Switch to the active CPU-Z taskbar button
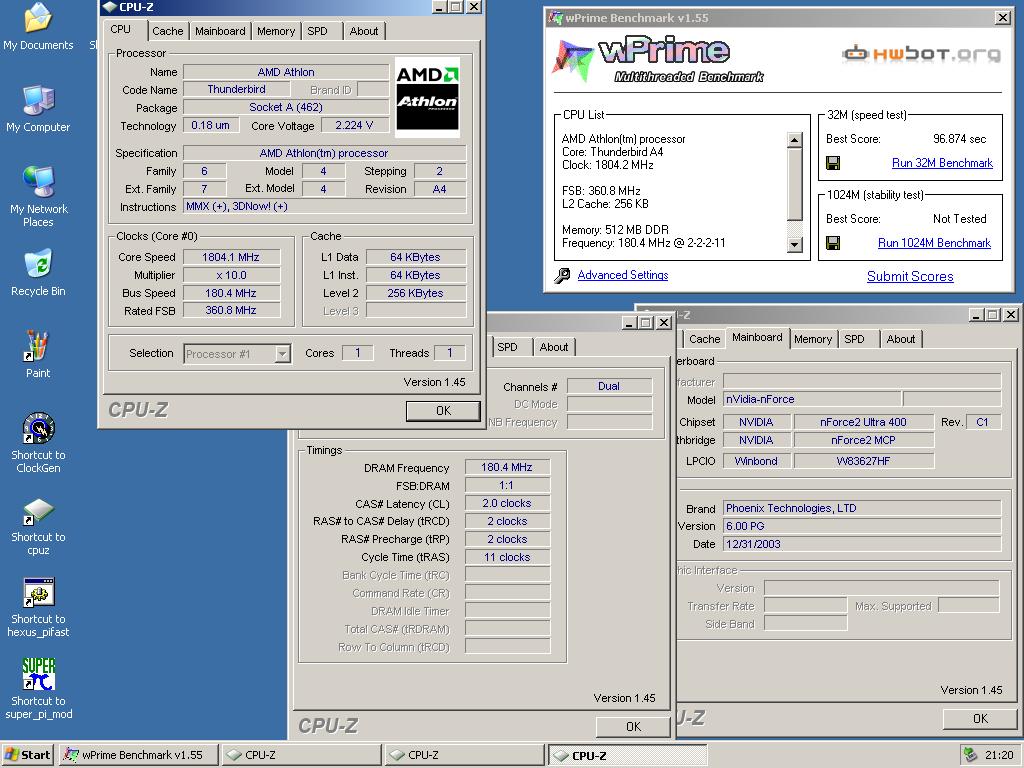1024x768 pixels. (627, 755)
